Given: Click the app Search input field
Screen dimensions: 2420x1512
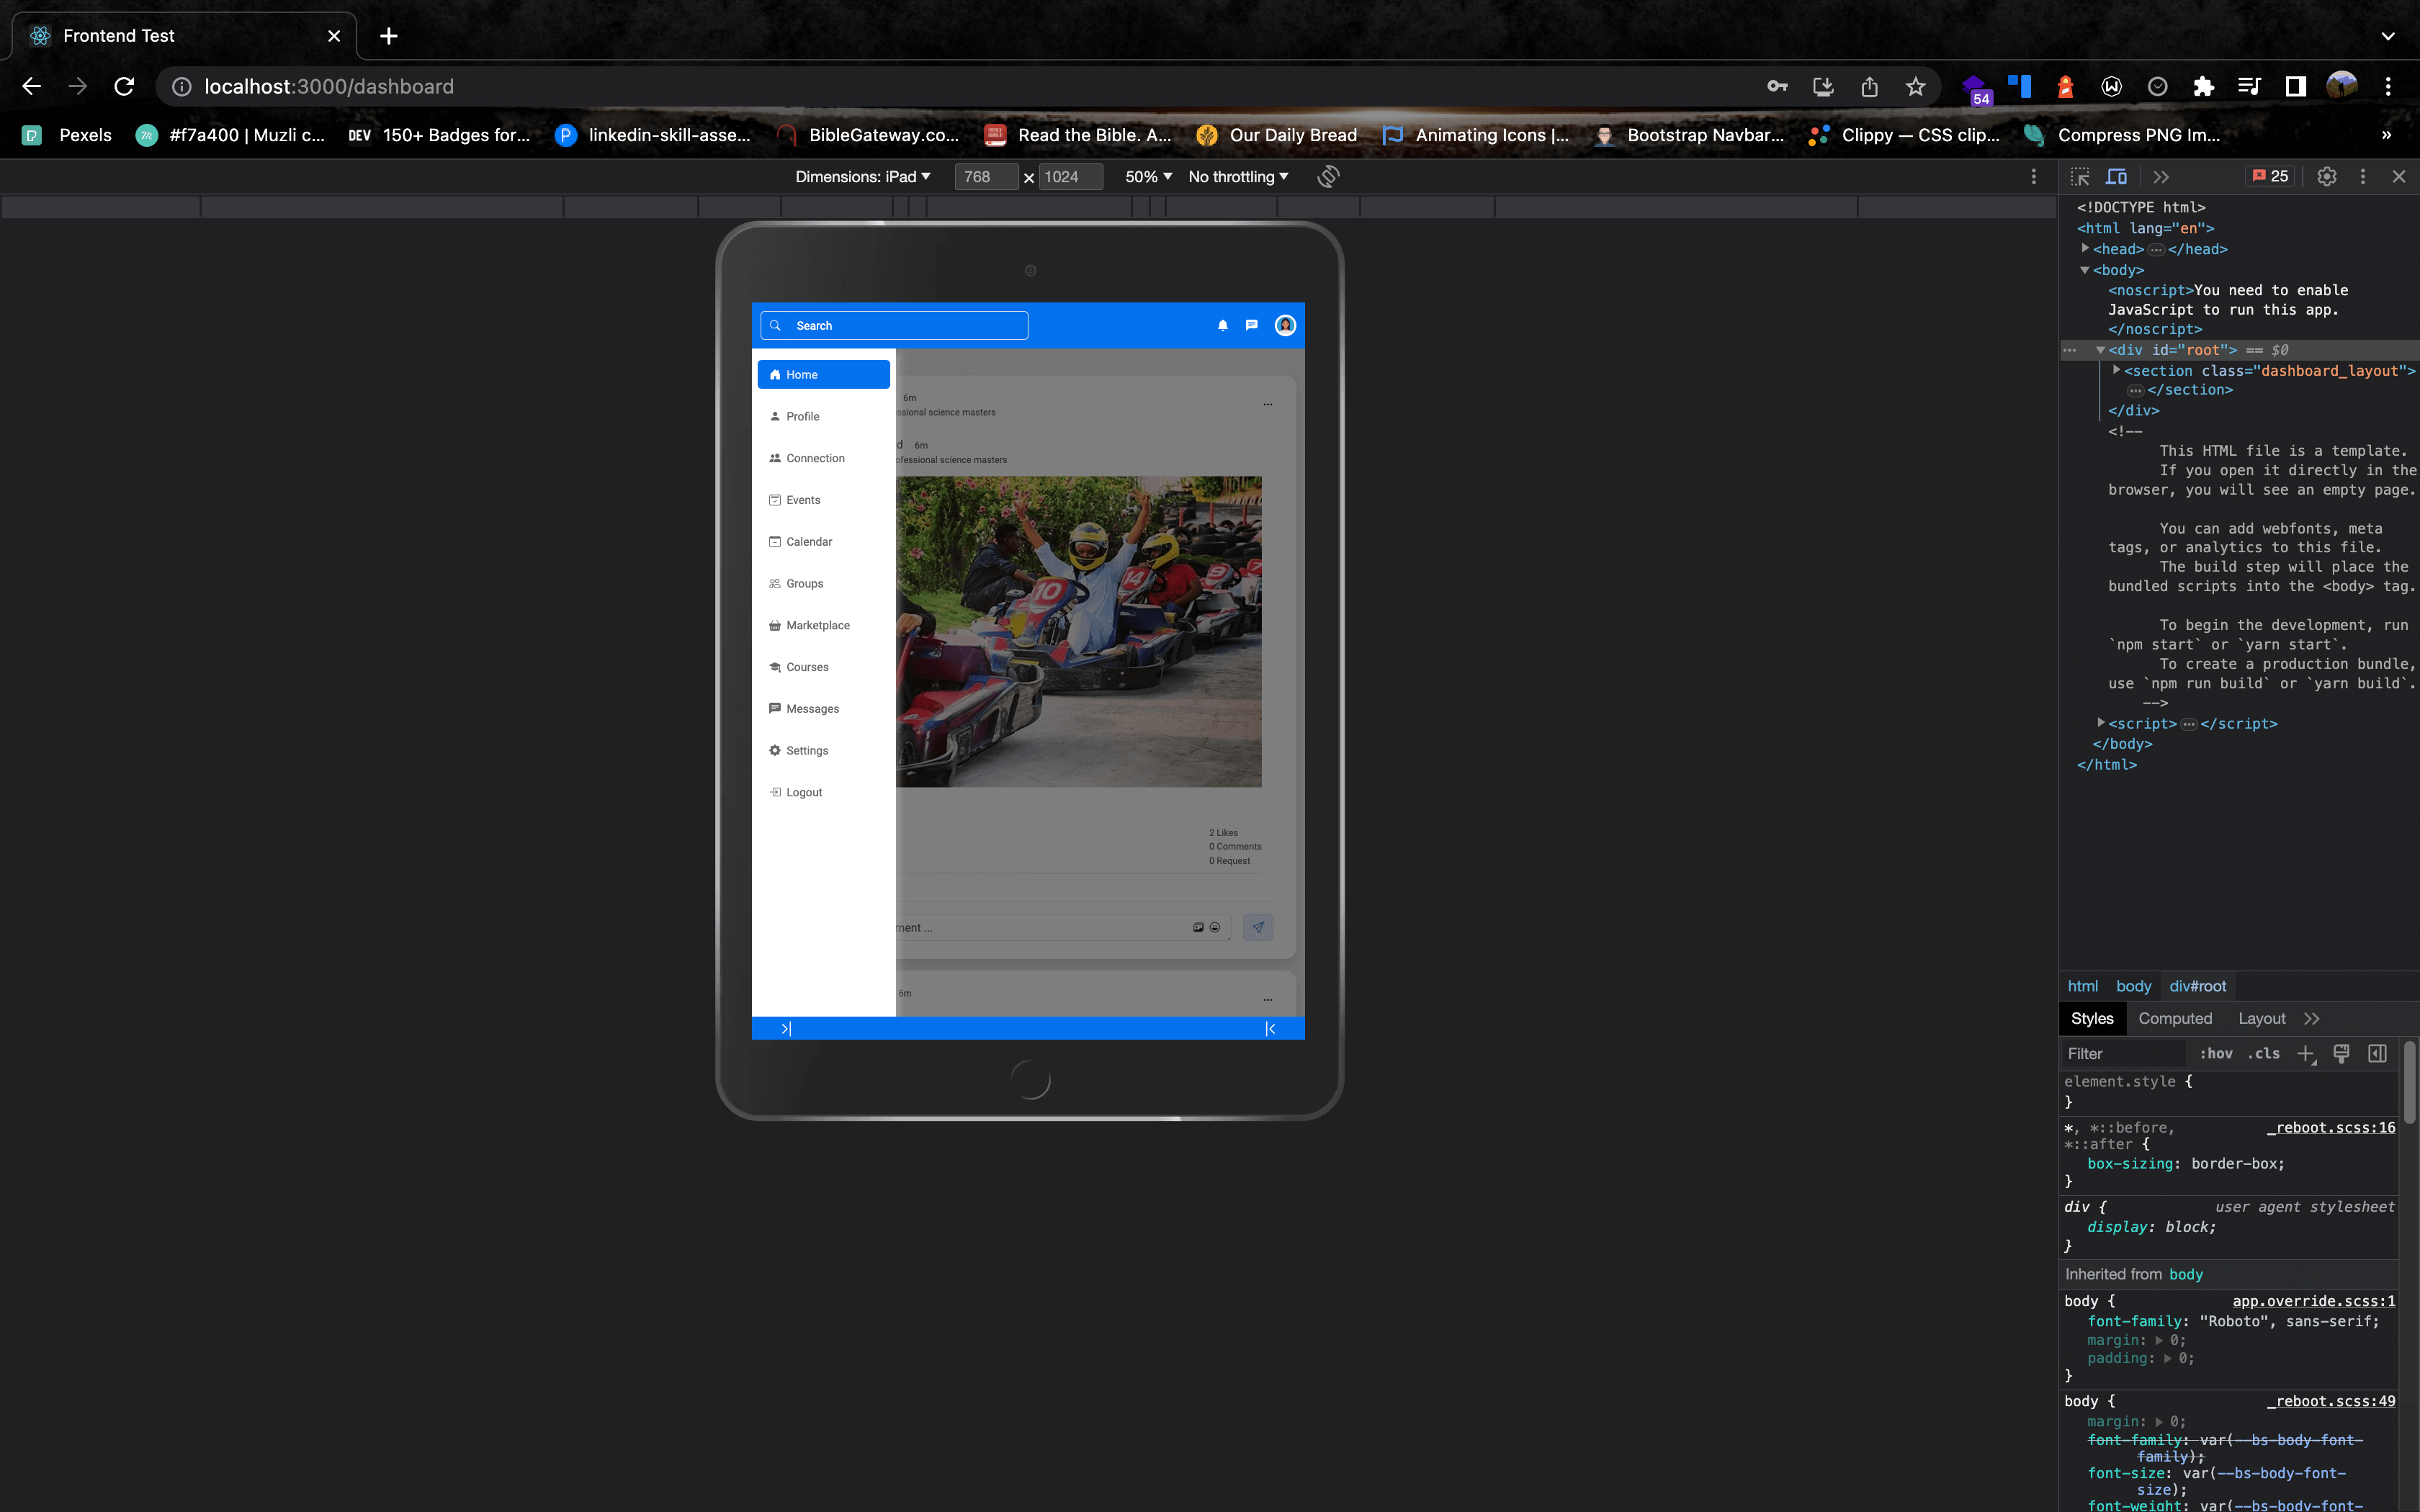Looking at the screenshot, I should (x=894, y=325).
